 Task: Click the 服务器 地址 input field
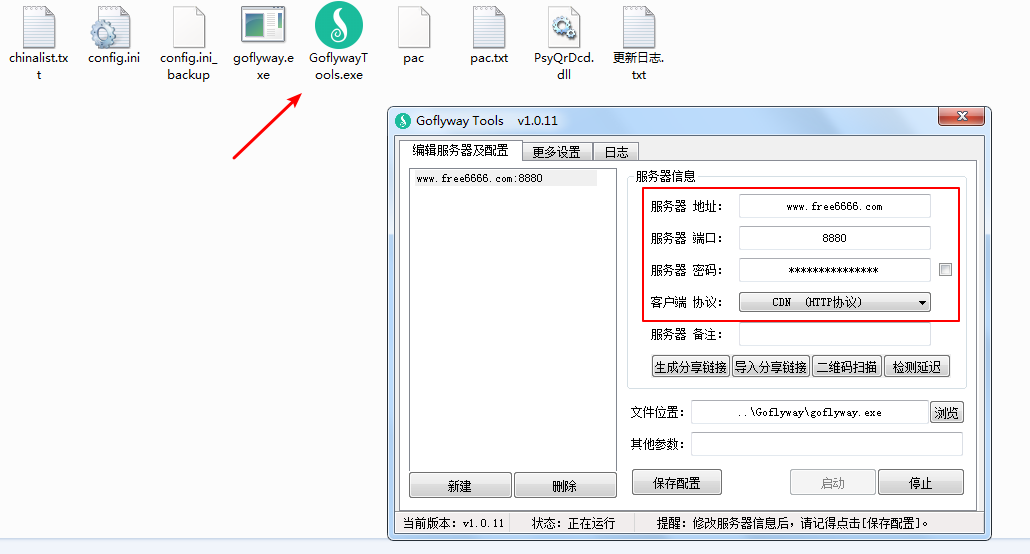(834, 206)
